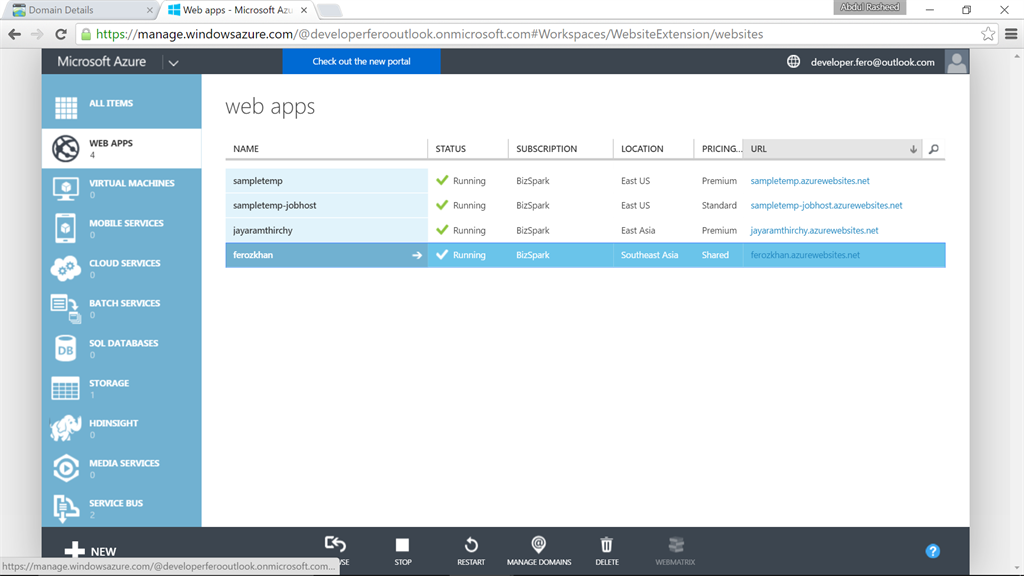Delete the selected web app
Image resolution: width=1024 pixels, height=576 pixels.
pos(607,551)
